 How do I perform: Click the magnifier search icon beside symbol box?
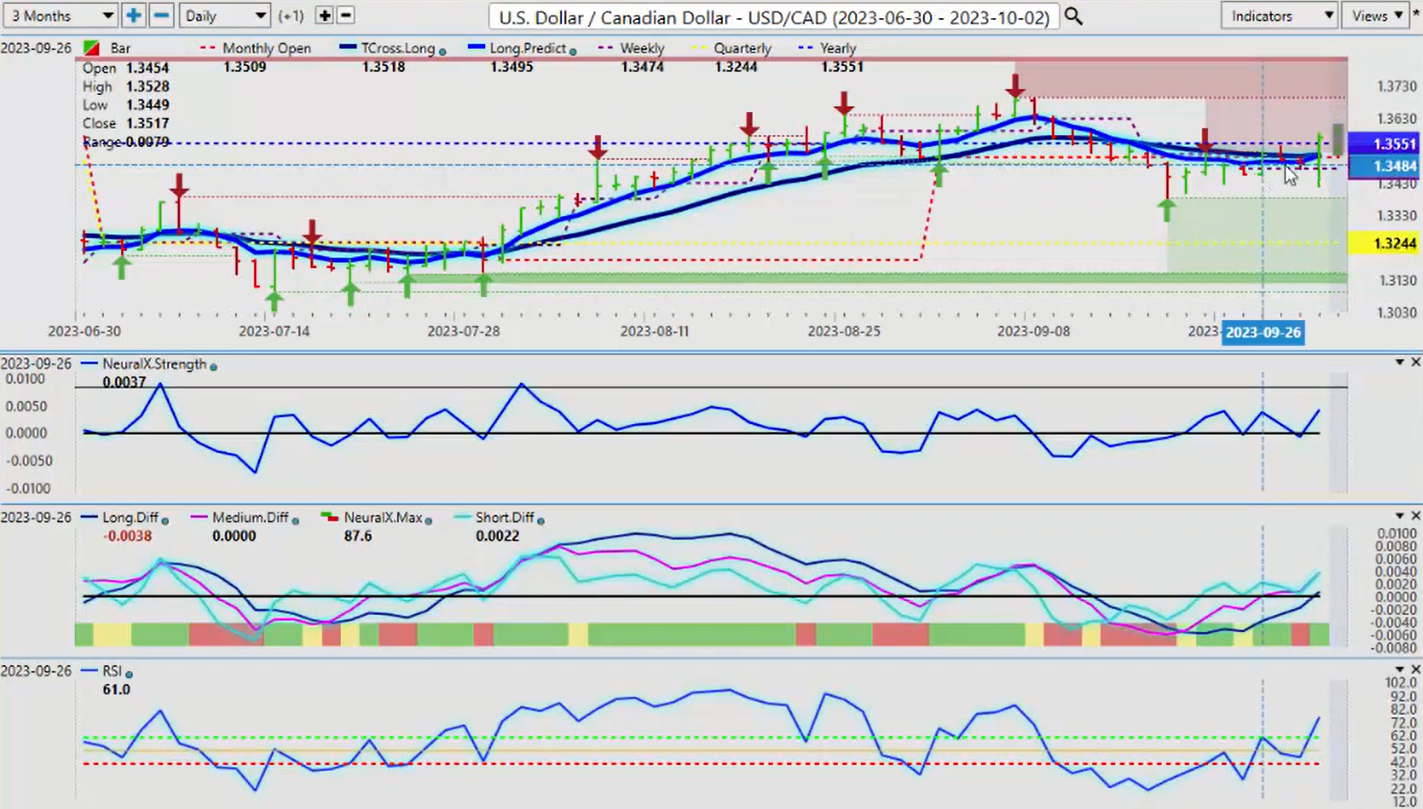point(1073,15)
